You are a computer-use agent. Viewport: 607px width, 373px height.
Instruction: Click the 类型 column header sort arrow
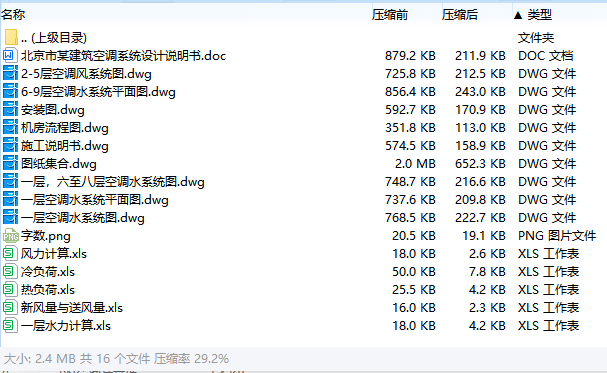click(518, 15)
